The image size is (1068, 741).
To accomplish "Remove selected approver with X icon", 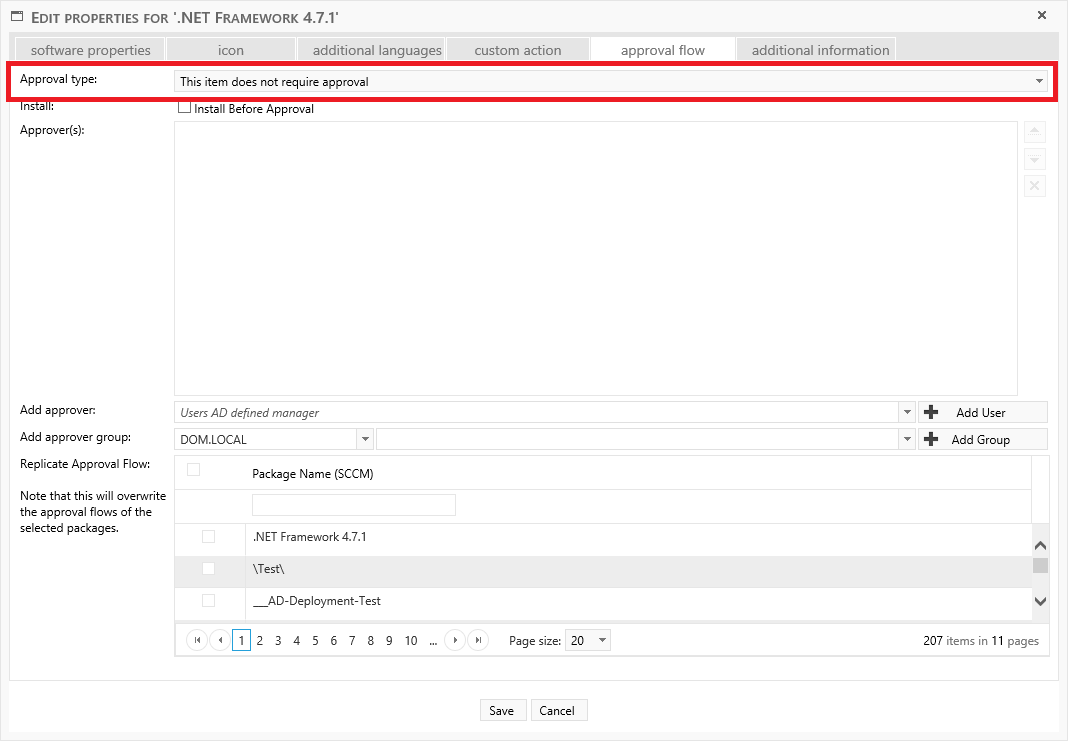I will [x=1035, y=186].
